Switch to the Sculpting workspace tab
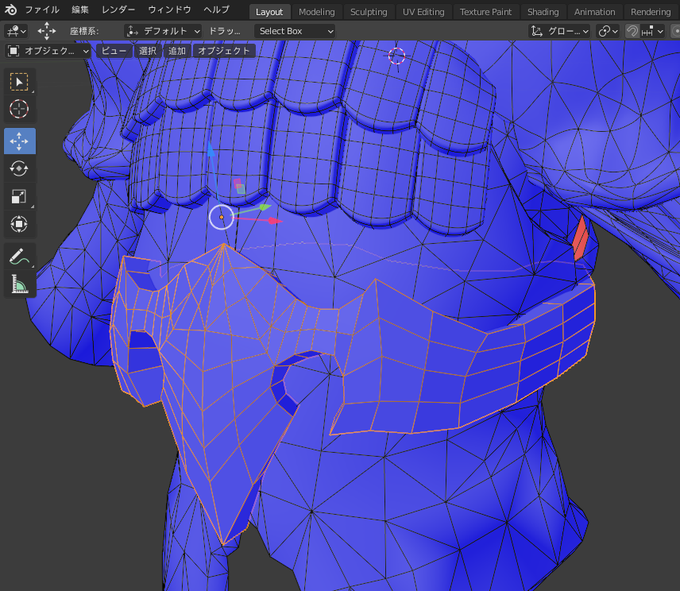Image resolution: width=680 pixels, height=591 pixels. click(x=369, y=12)
